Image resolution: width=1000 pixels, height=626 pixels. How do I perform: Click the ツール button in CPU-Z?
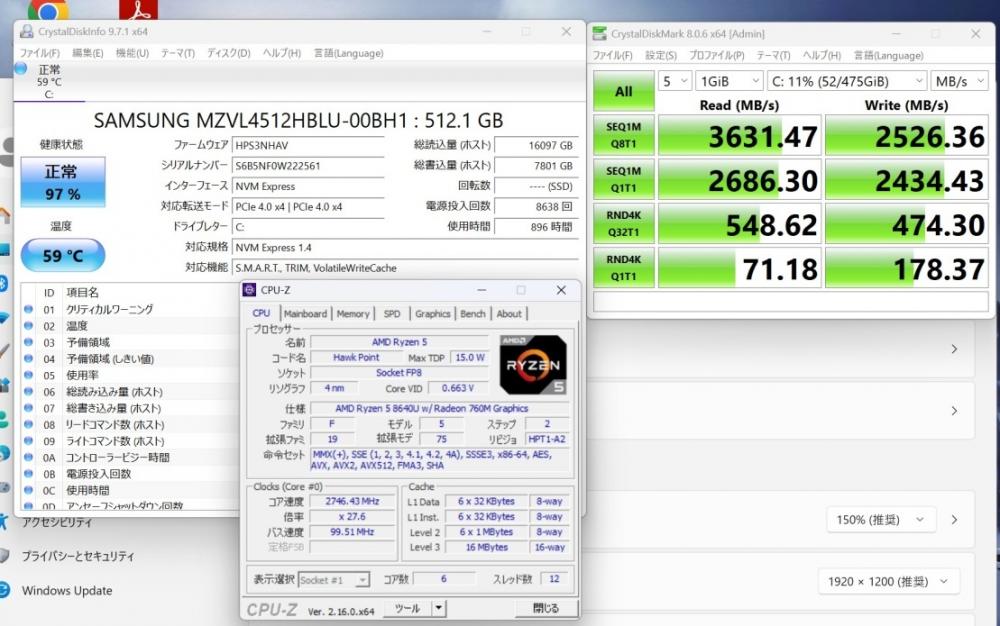click(408, 608)
